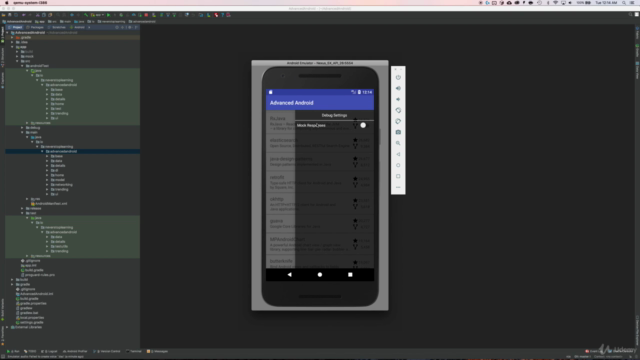Select gradle.properties file
Viewport: 640px width, 360px height.
31,303
